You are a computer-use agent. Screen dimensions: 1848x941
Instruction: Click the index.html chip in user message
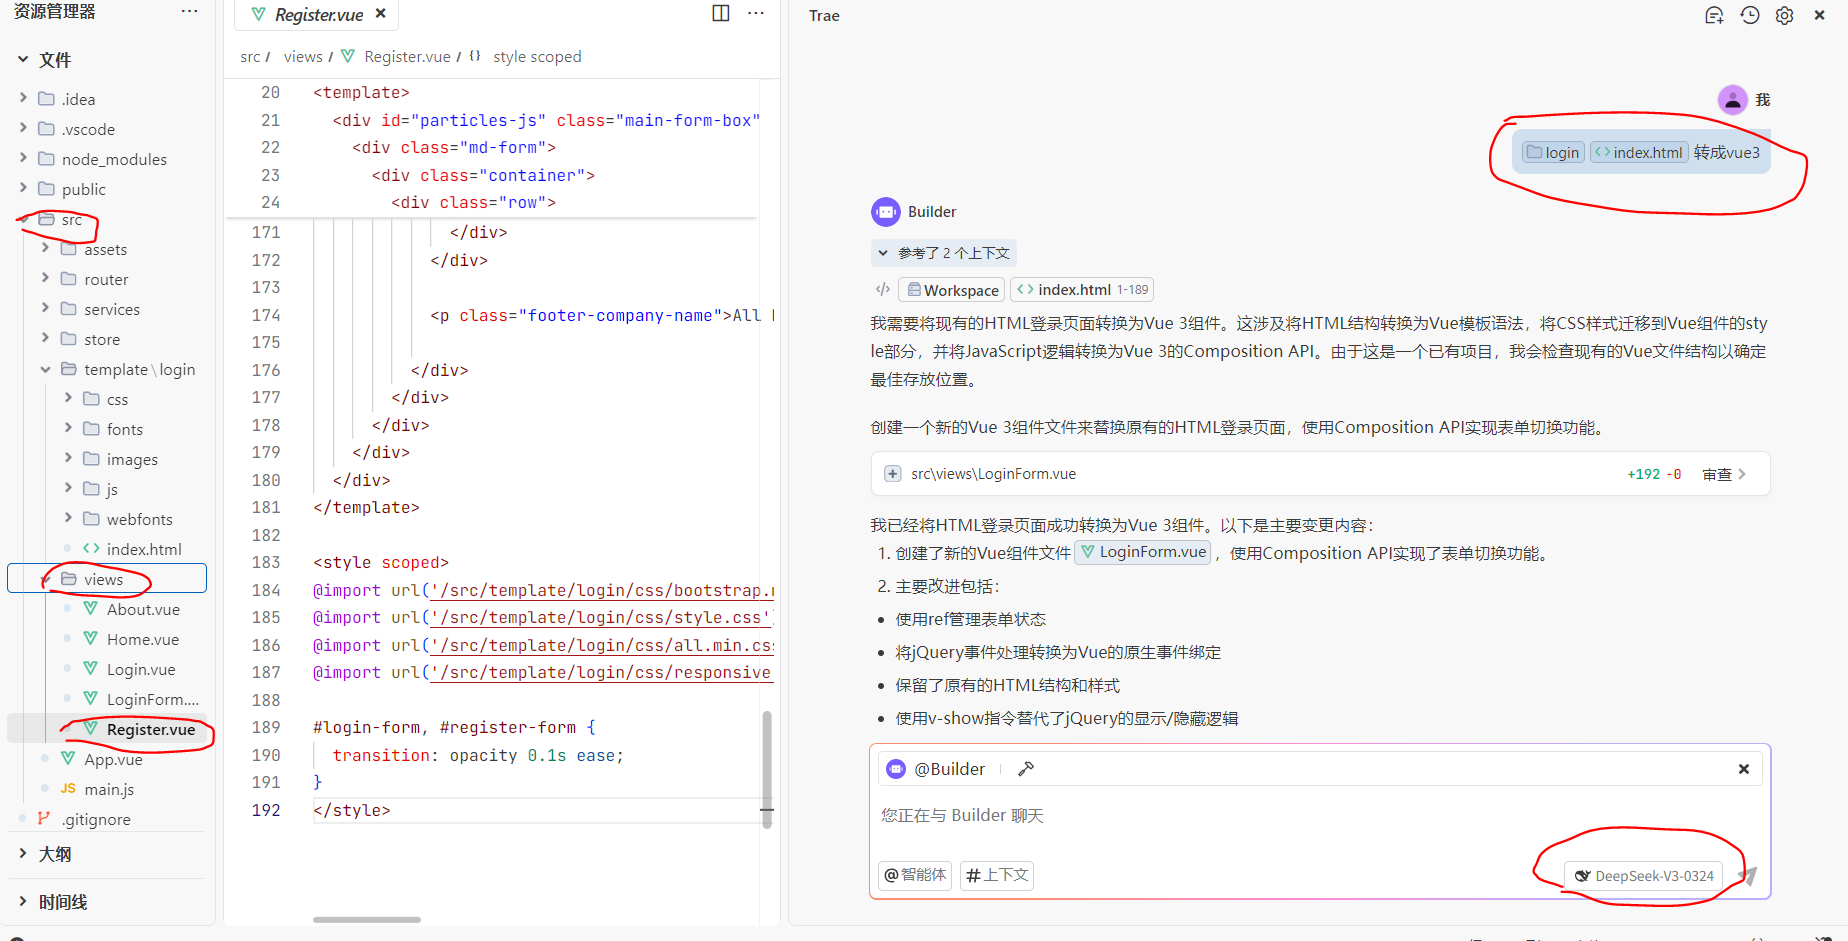(1639, 152)
